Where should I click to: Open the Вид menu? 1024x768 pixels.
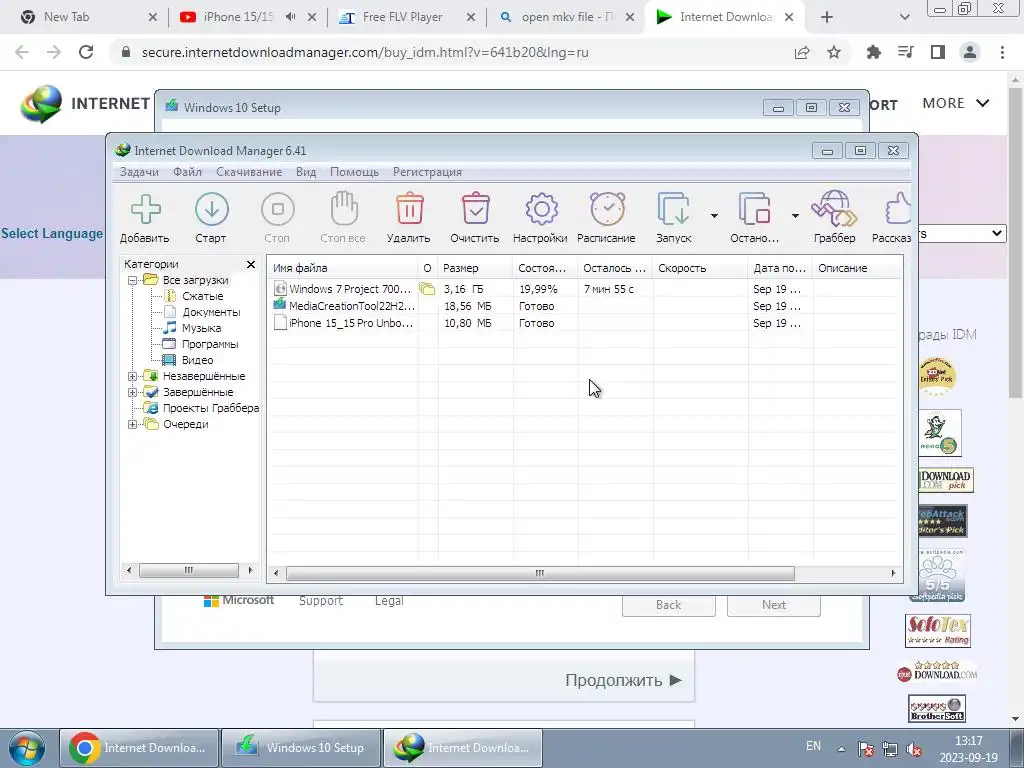[306, 172]
